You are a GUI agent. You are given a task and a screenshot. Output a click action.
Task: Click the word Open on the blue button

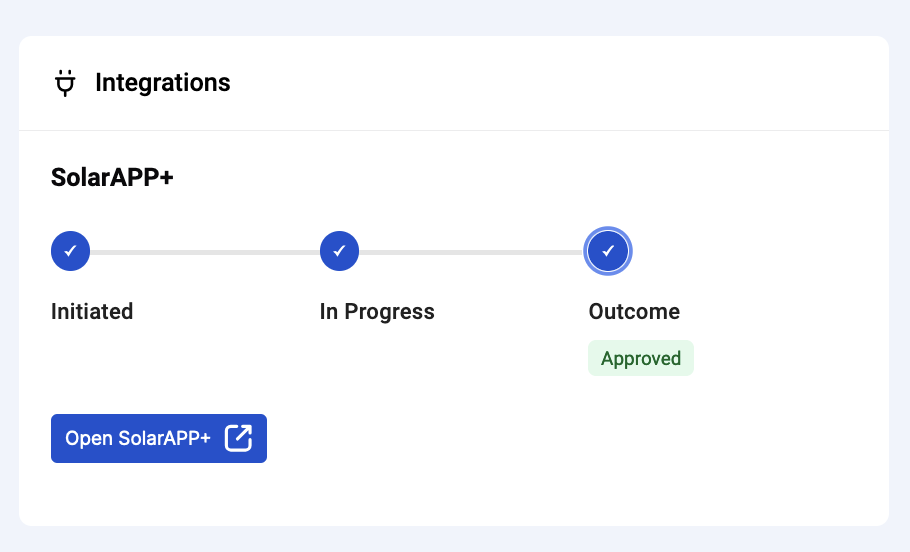pyautogui.click(x=89, y=439)
